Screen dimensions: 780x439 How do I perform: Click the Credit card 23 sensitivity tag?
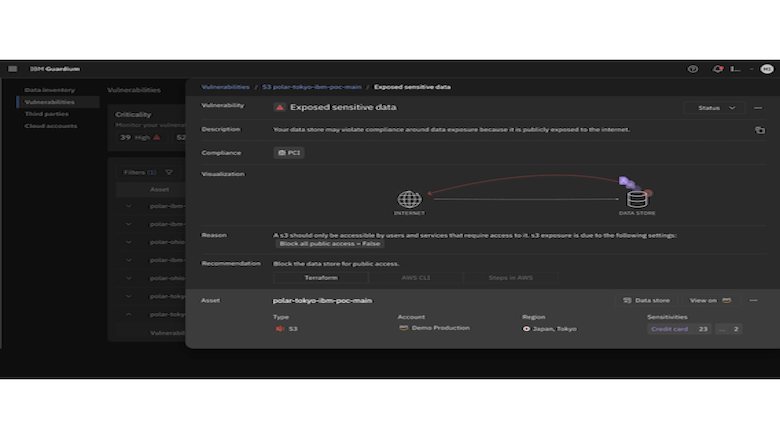(679, 329)
